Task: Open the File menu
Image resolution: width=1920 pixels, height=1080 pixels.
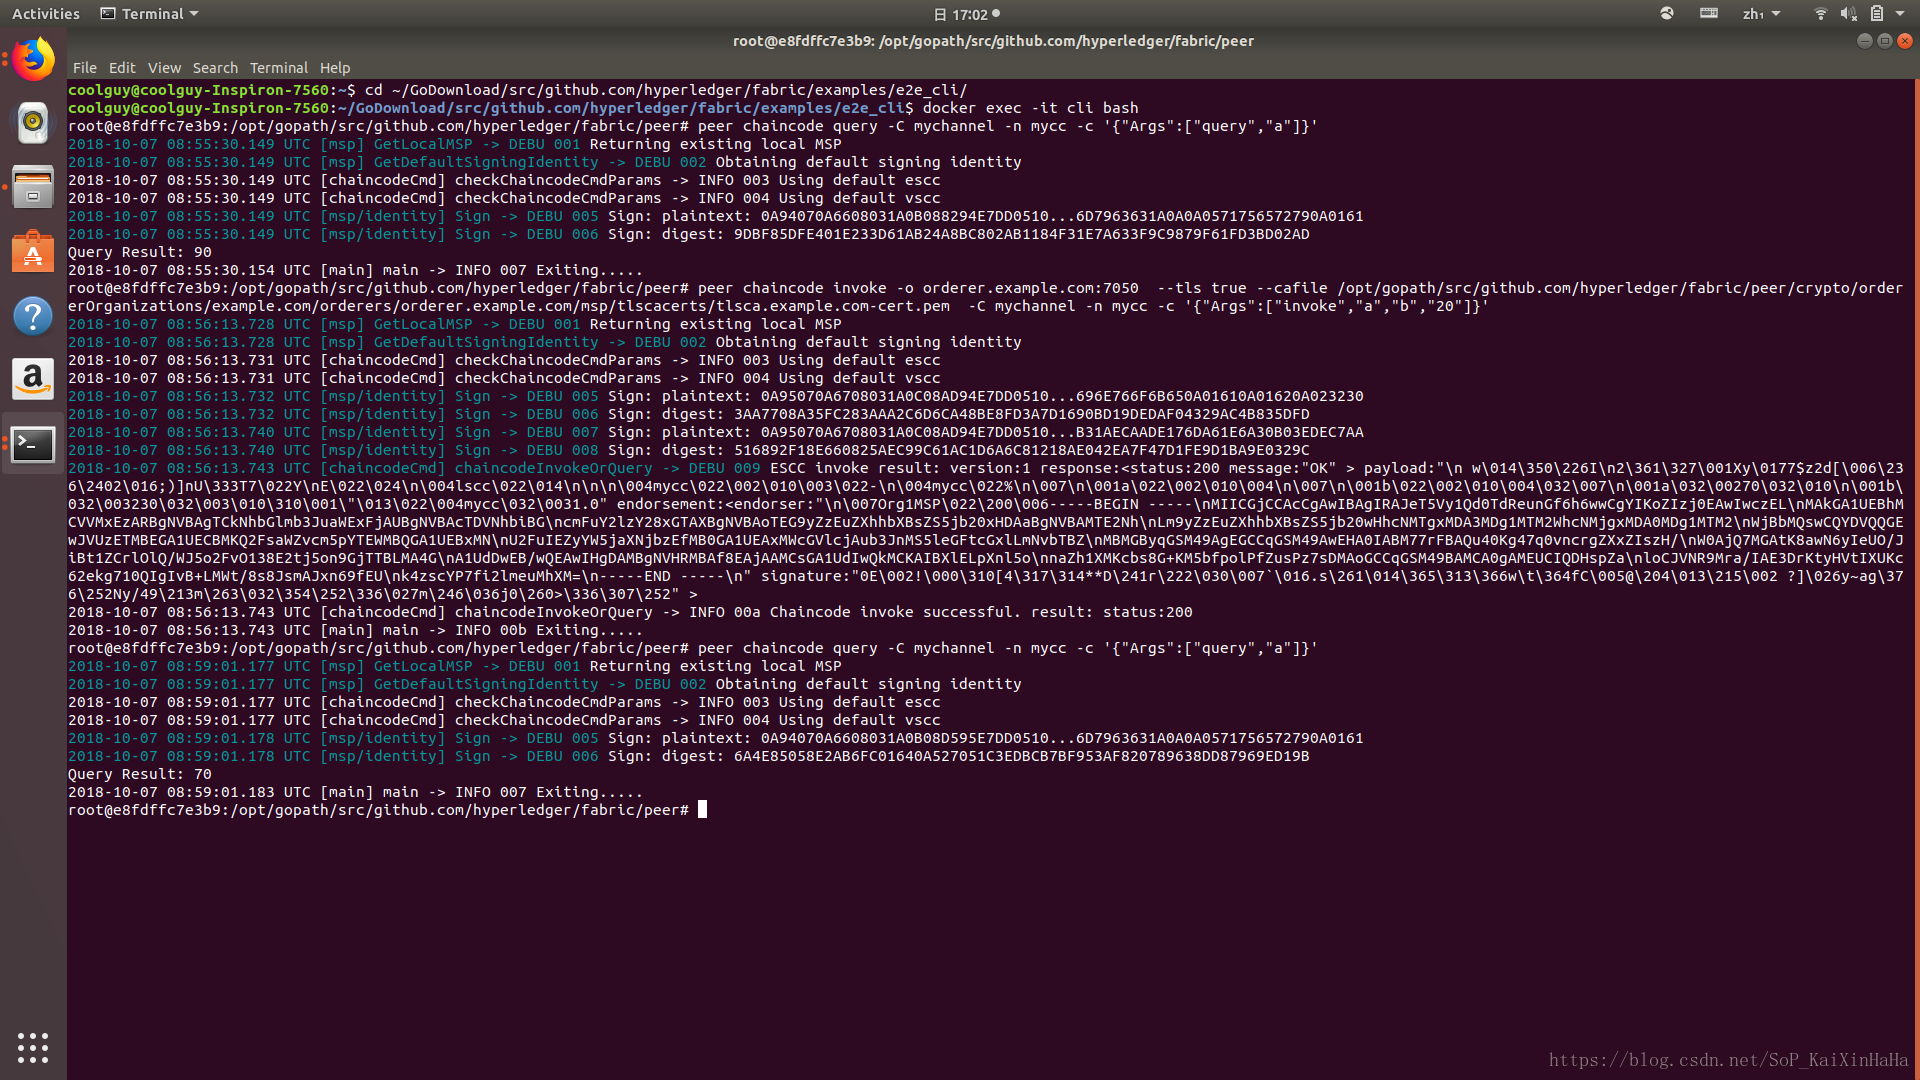Action: (84, 68)
